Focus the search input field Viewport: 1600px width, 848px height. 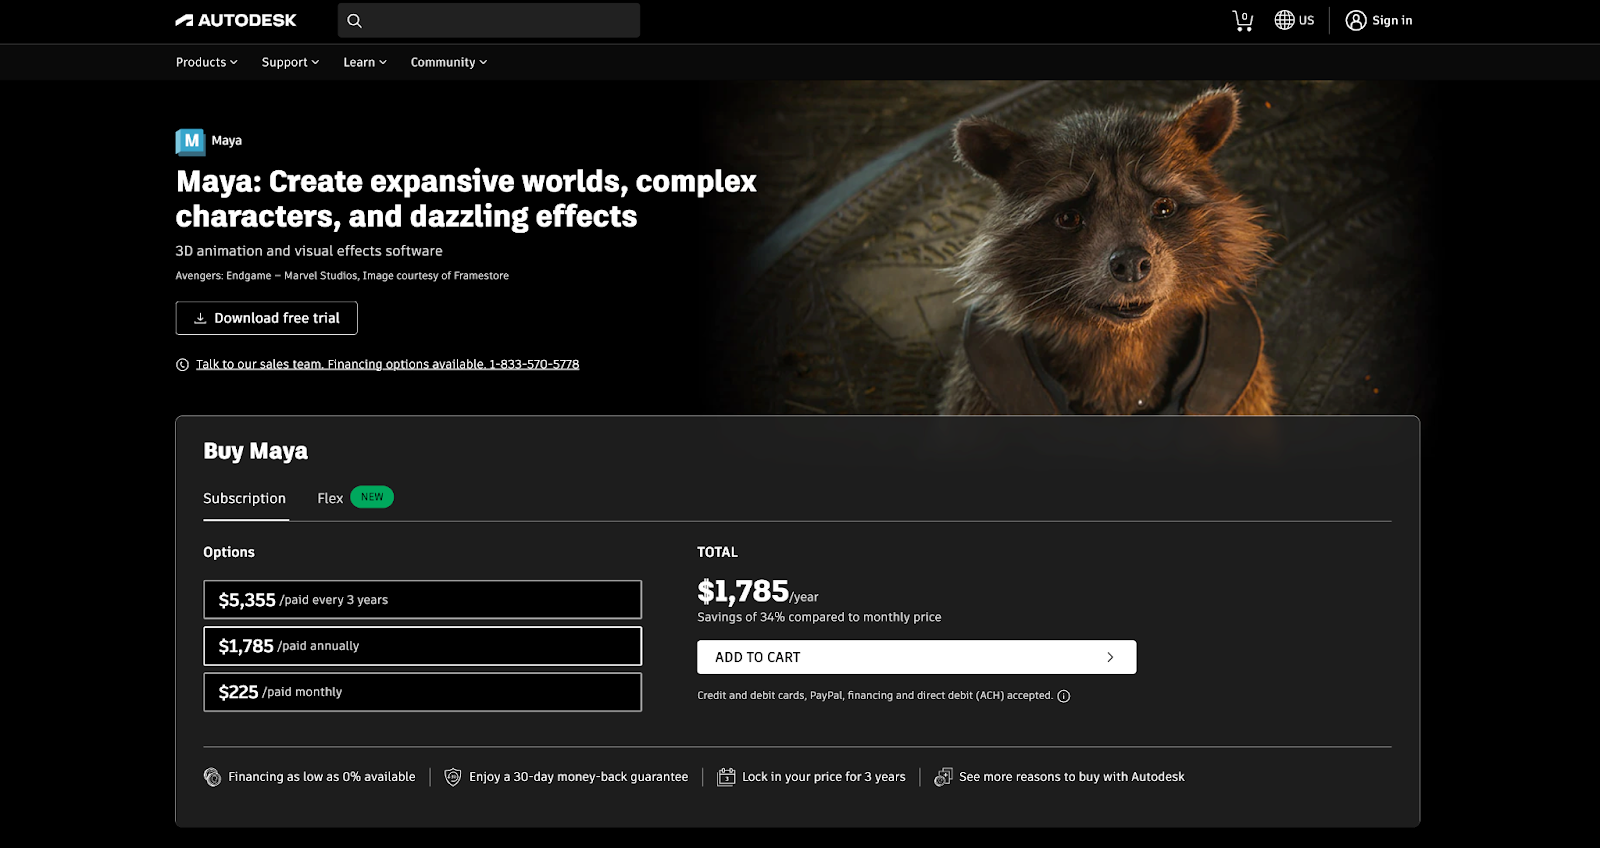click(x=489, y=20)
